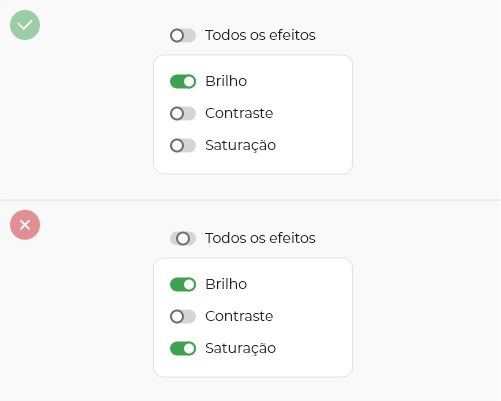Click the Contraste label in the red X example
The height and width of the screenshot is (401, 501).
pos(239,316)
